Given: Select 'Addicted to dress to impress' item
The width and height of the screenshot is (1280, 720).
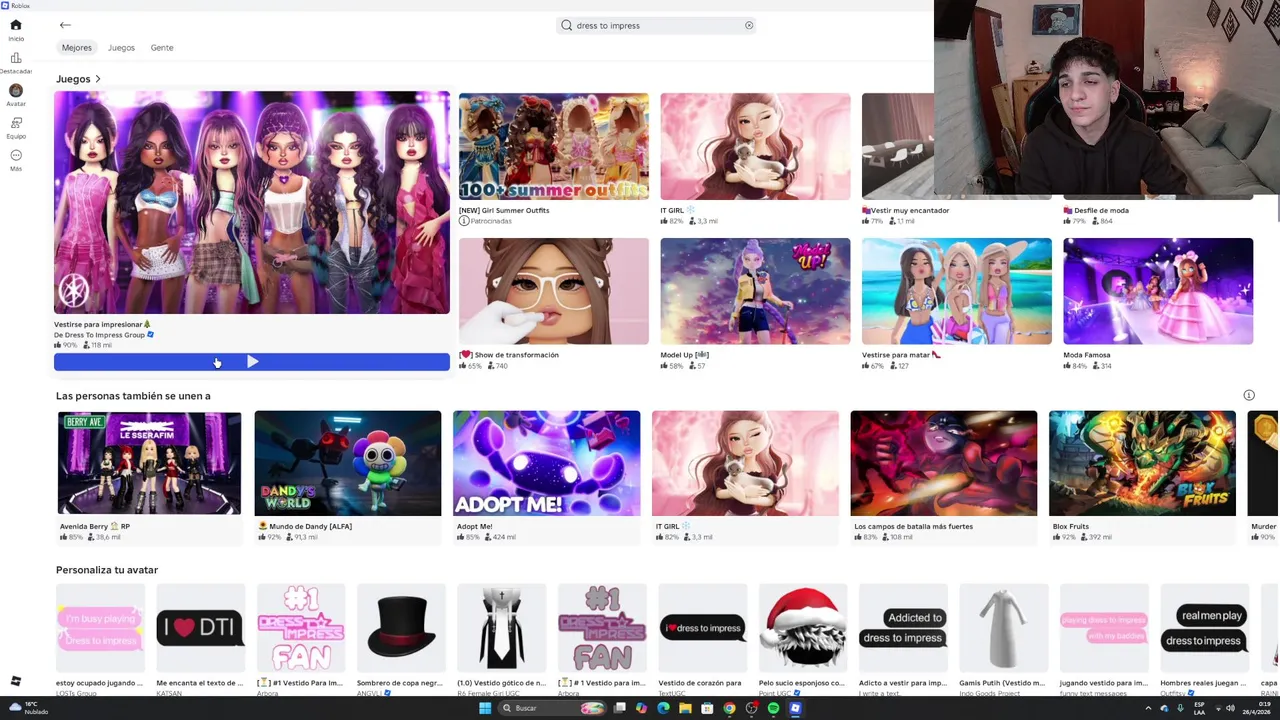Looking at the screenshot, I should pyautogui.click(x=903, y=628).
